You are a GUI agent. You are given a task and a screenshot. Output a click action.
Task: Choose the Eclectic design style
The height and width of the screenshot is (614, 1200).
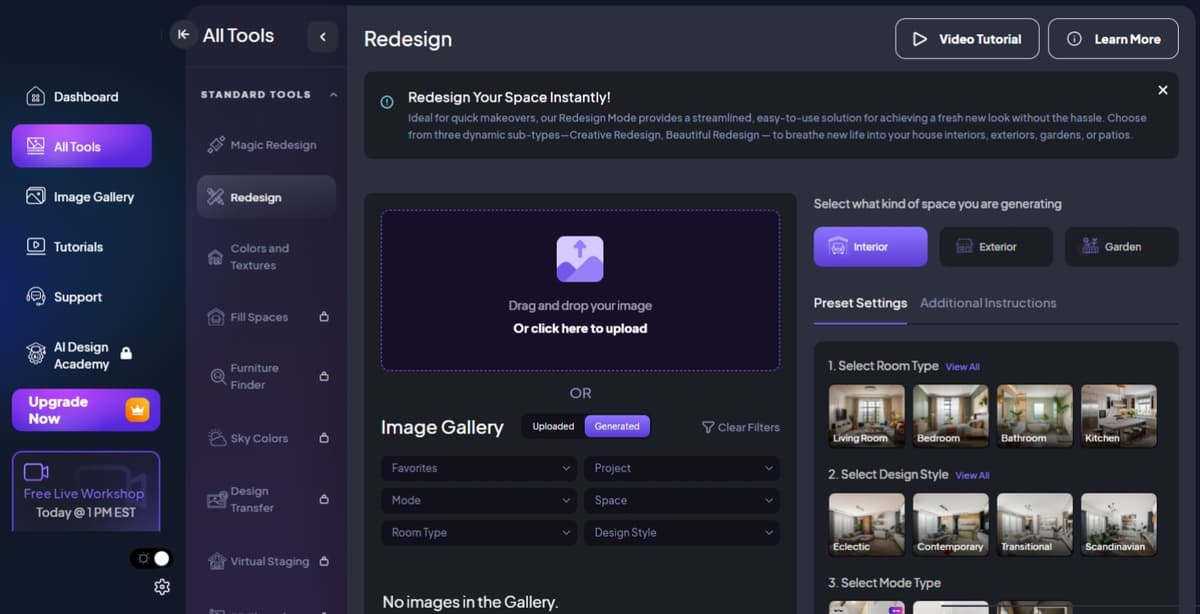(x=867, y=524)
